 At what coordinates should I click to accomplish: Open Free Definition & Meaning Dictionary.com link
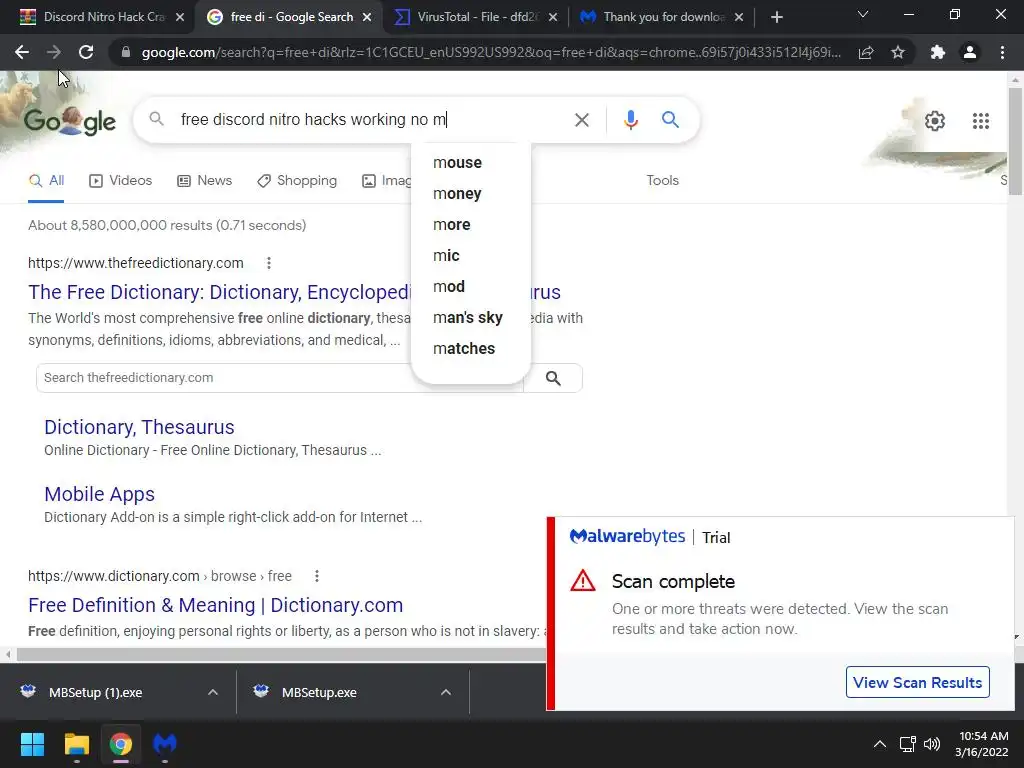tap(216, 605)
